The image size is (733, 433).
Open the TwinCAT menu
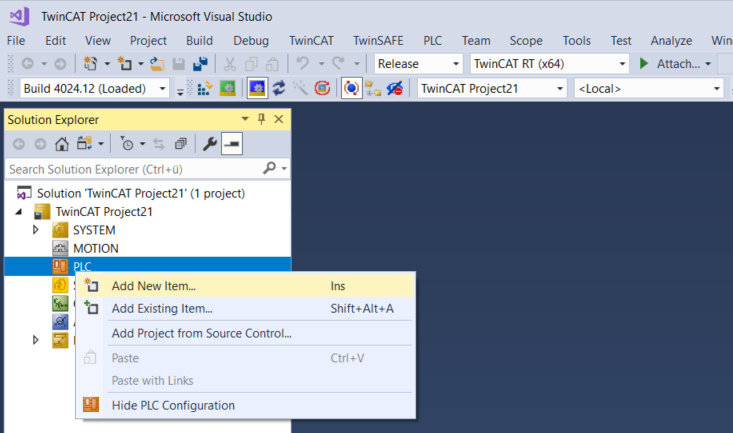(311, 41)
